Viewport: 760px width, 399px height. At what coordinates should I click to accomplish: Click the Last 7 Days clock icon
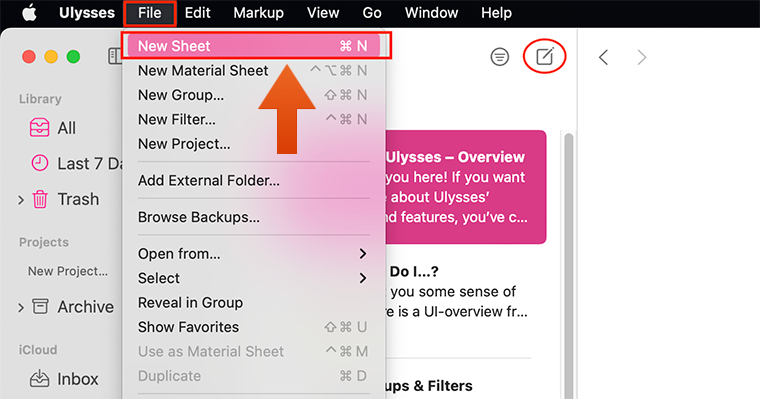(x=40, y=163)
